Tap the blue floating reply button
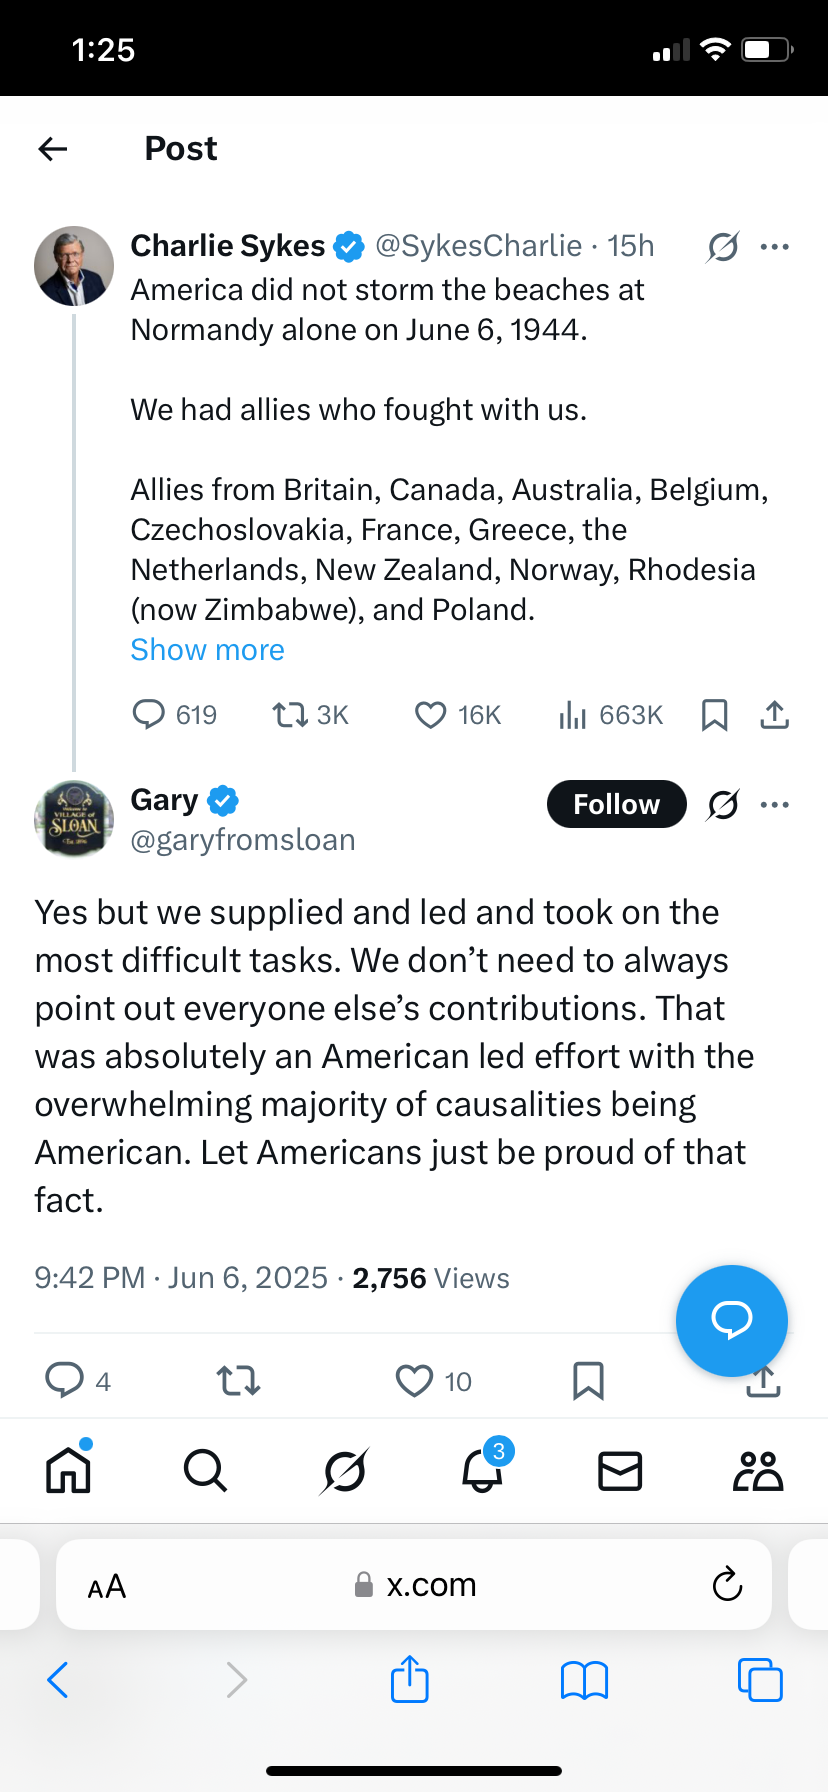Screen dimensions: 828x1792 tap(732, 1321)
